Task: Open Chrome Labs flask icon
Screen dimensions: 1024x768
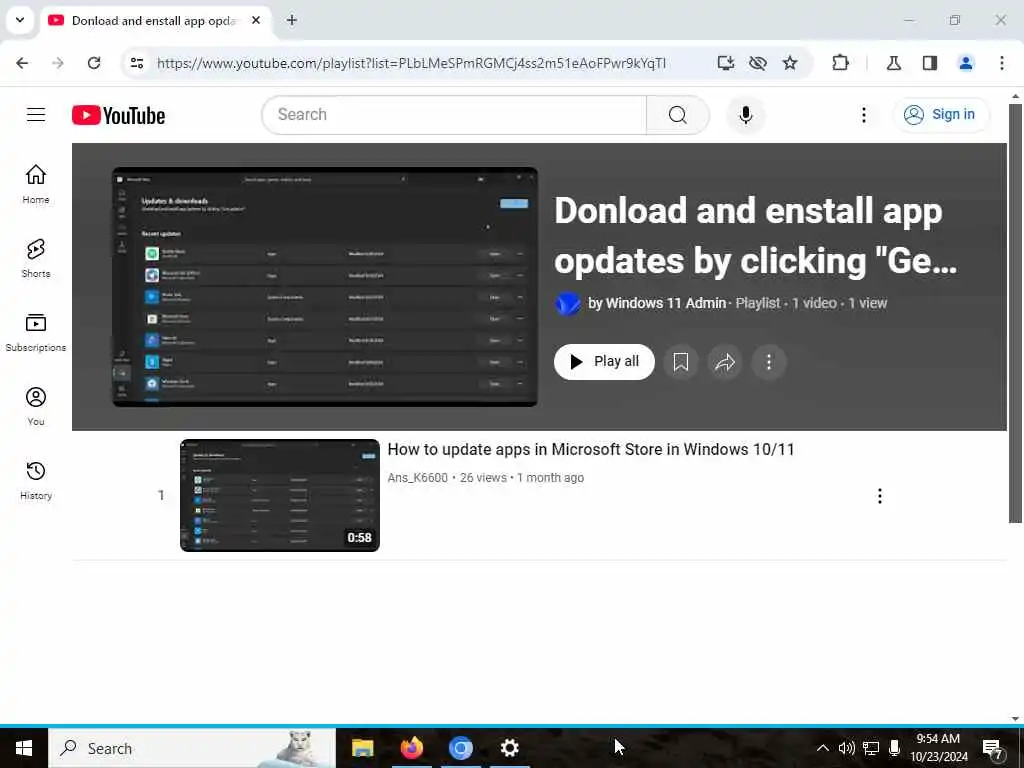Action: (893, 63)
